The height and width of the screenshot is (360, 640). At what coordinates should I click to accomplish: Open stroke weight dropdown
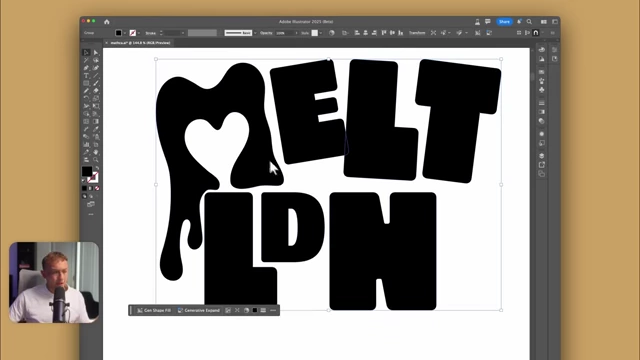pos(183,33)
